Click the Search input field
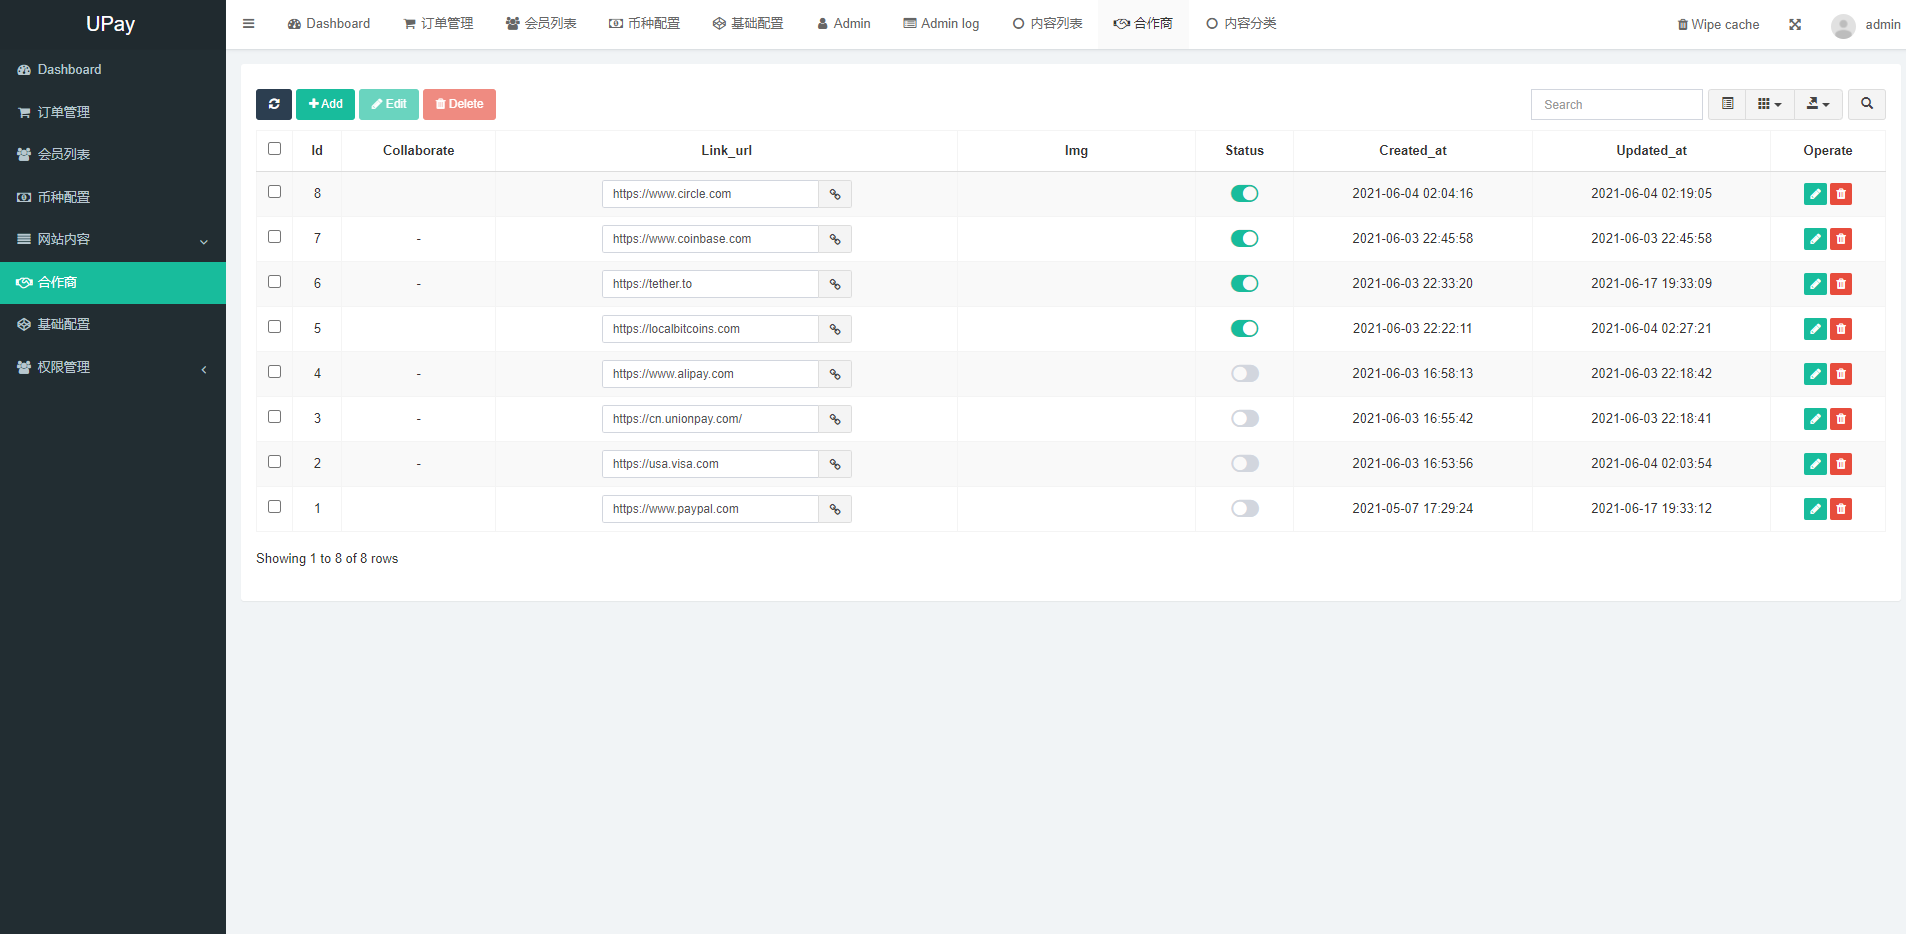The height and width of the screenshot is (934, 1906). 1616,105
